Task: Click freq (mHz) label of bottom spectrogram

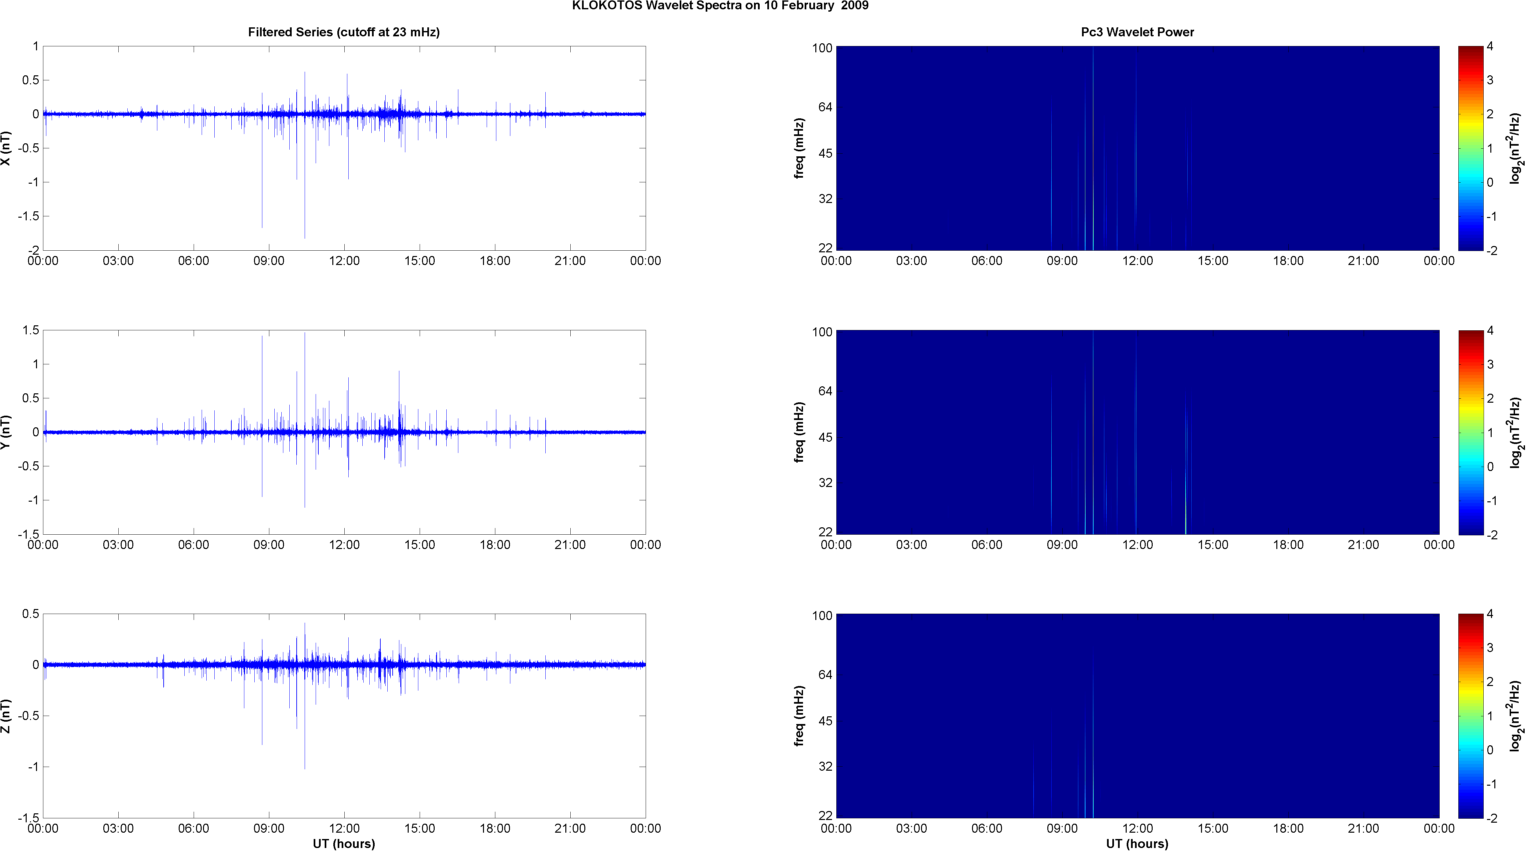Action: pyautogui.click(x=799, y=716)
